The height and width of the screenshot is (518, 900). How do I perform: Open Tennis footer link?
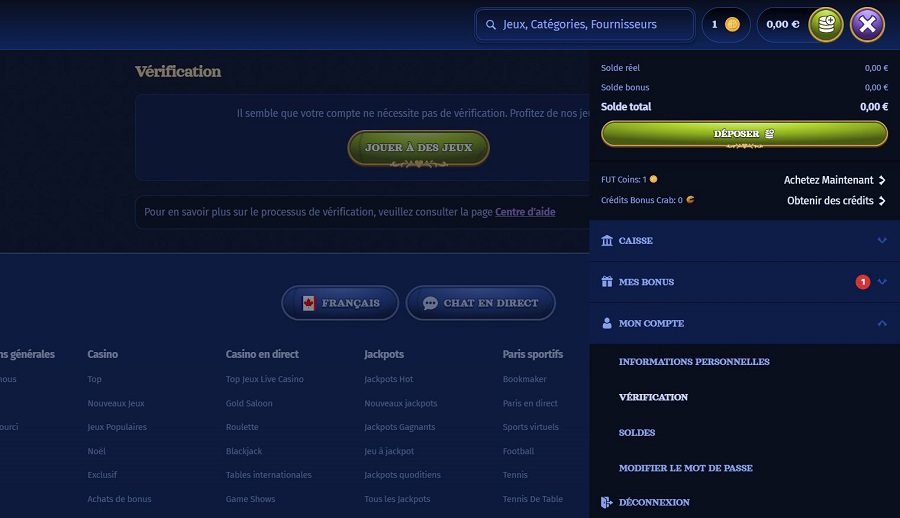[515, 475]
